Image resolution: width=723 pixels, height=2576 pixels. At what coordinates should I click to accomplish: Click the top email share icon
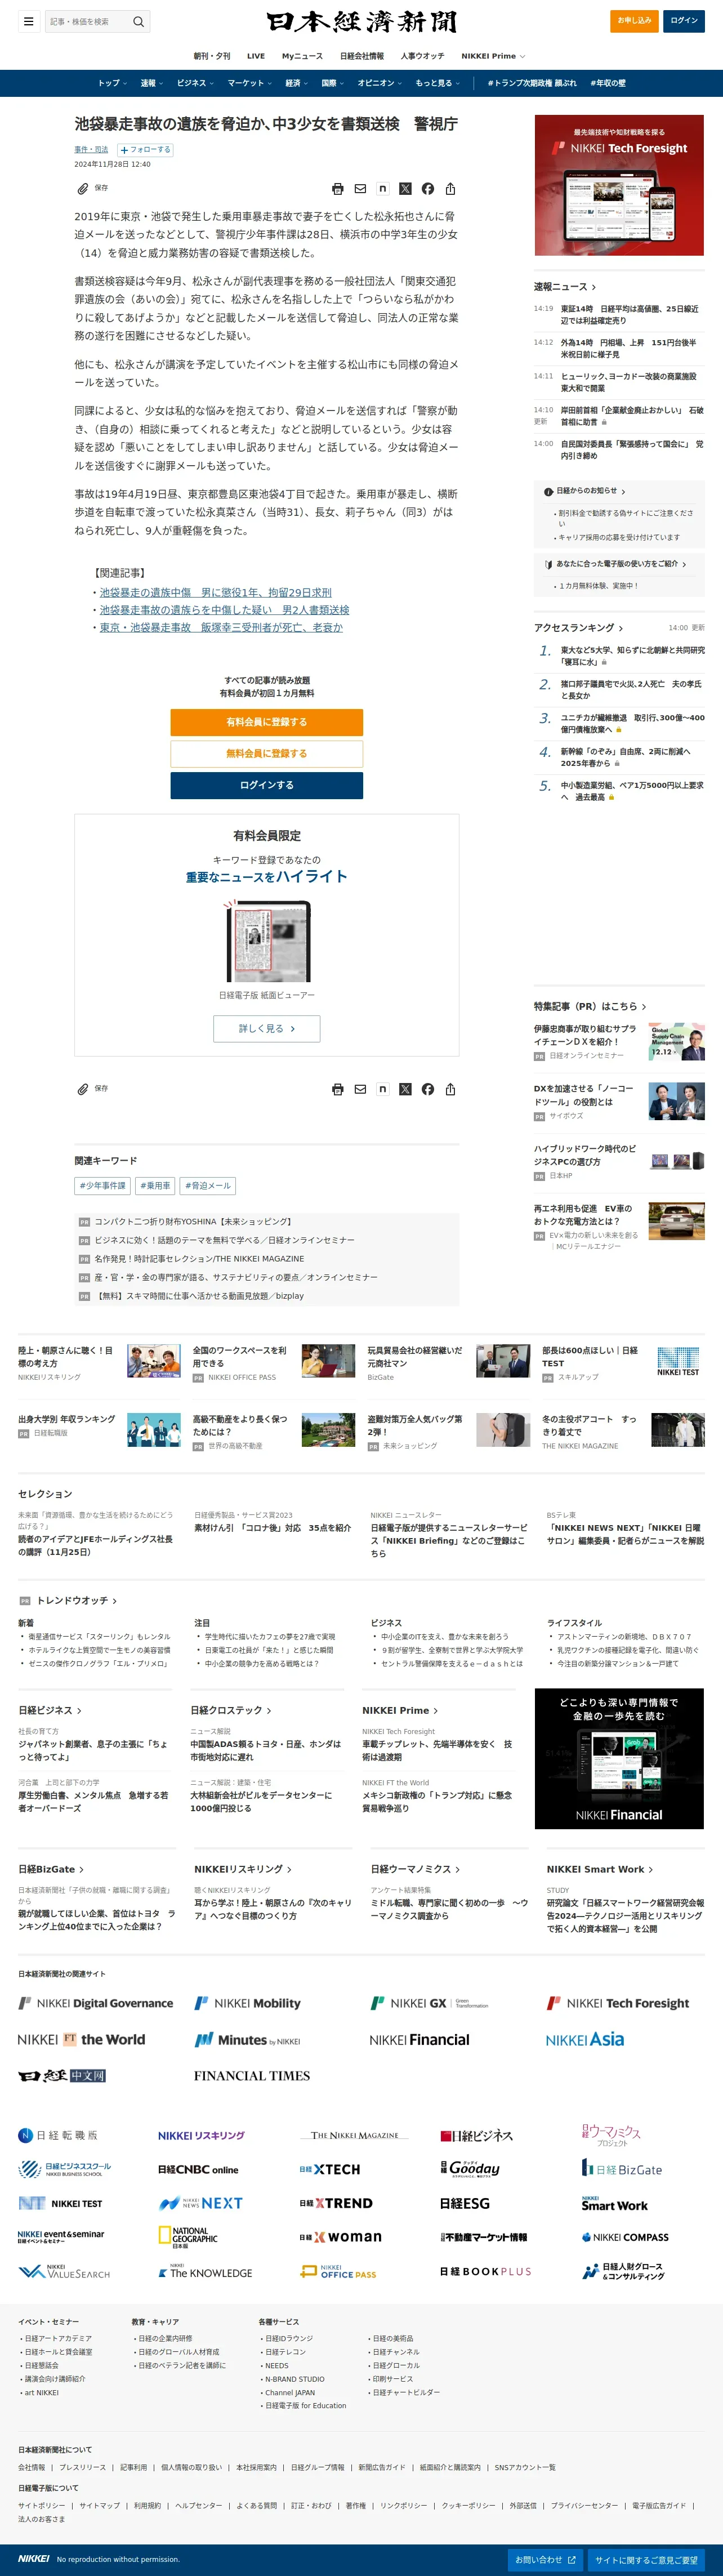tap(360, 188)
